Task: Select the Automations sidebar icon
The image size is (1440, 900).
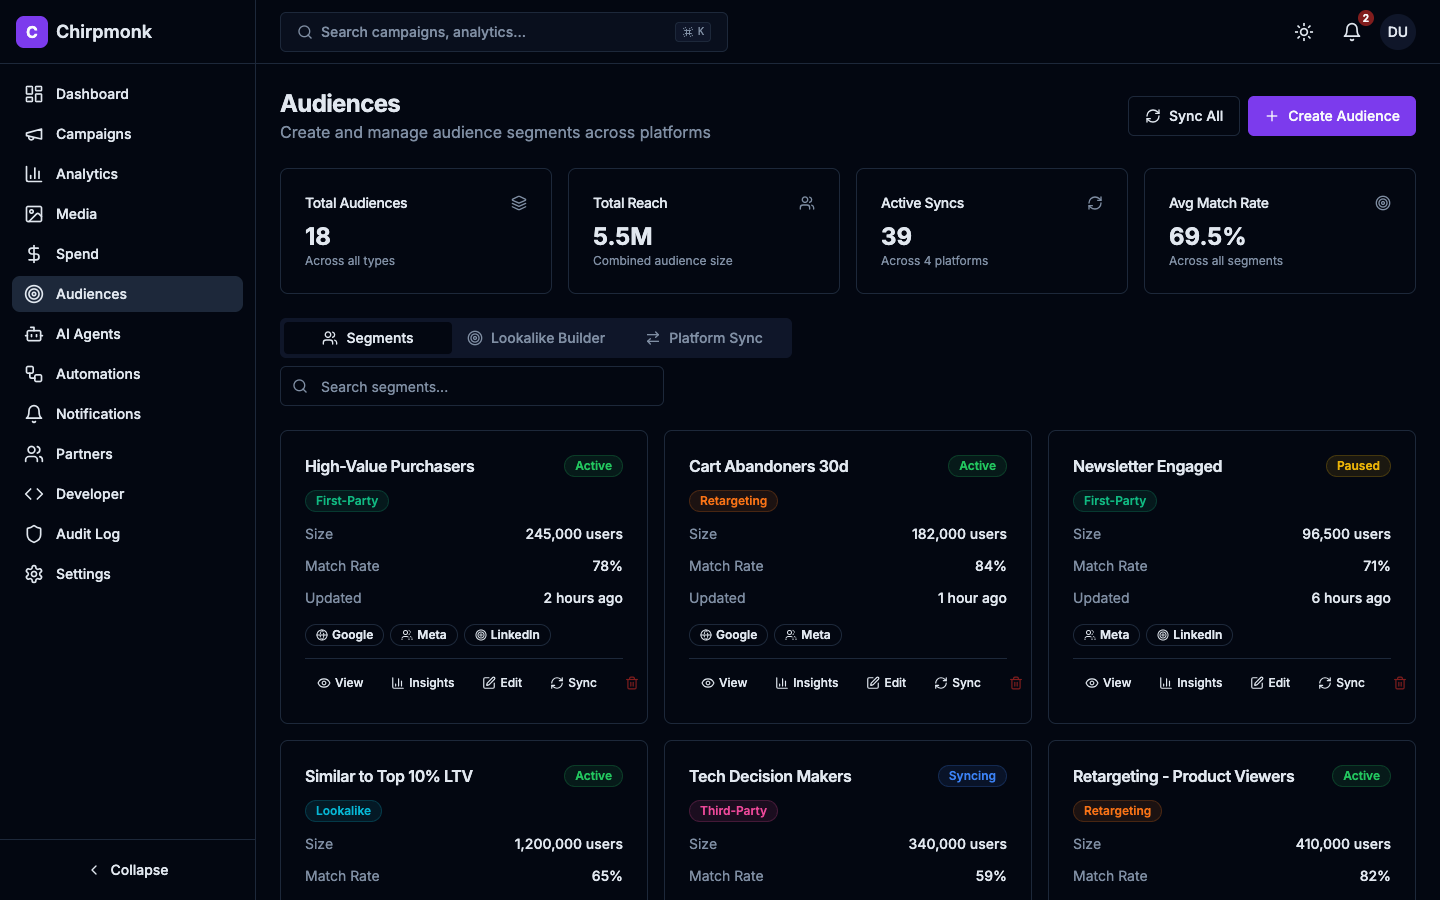Action: point(33,374)
